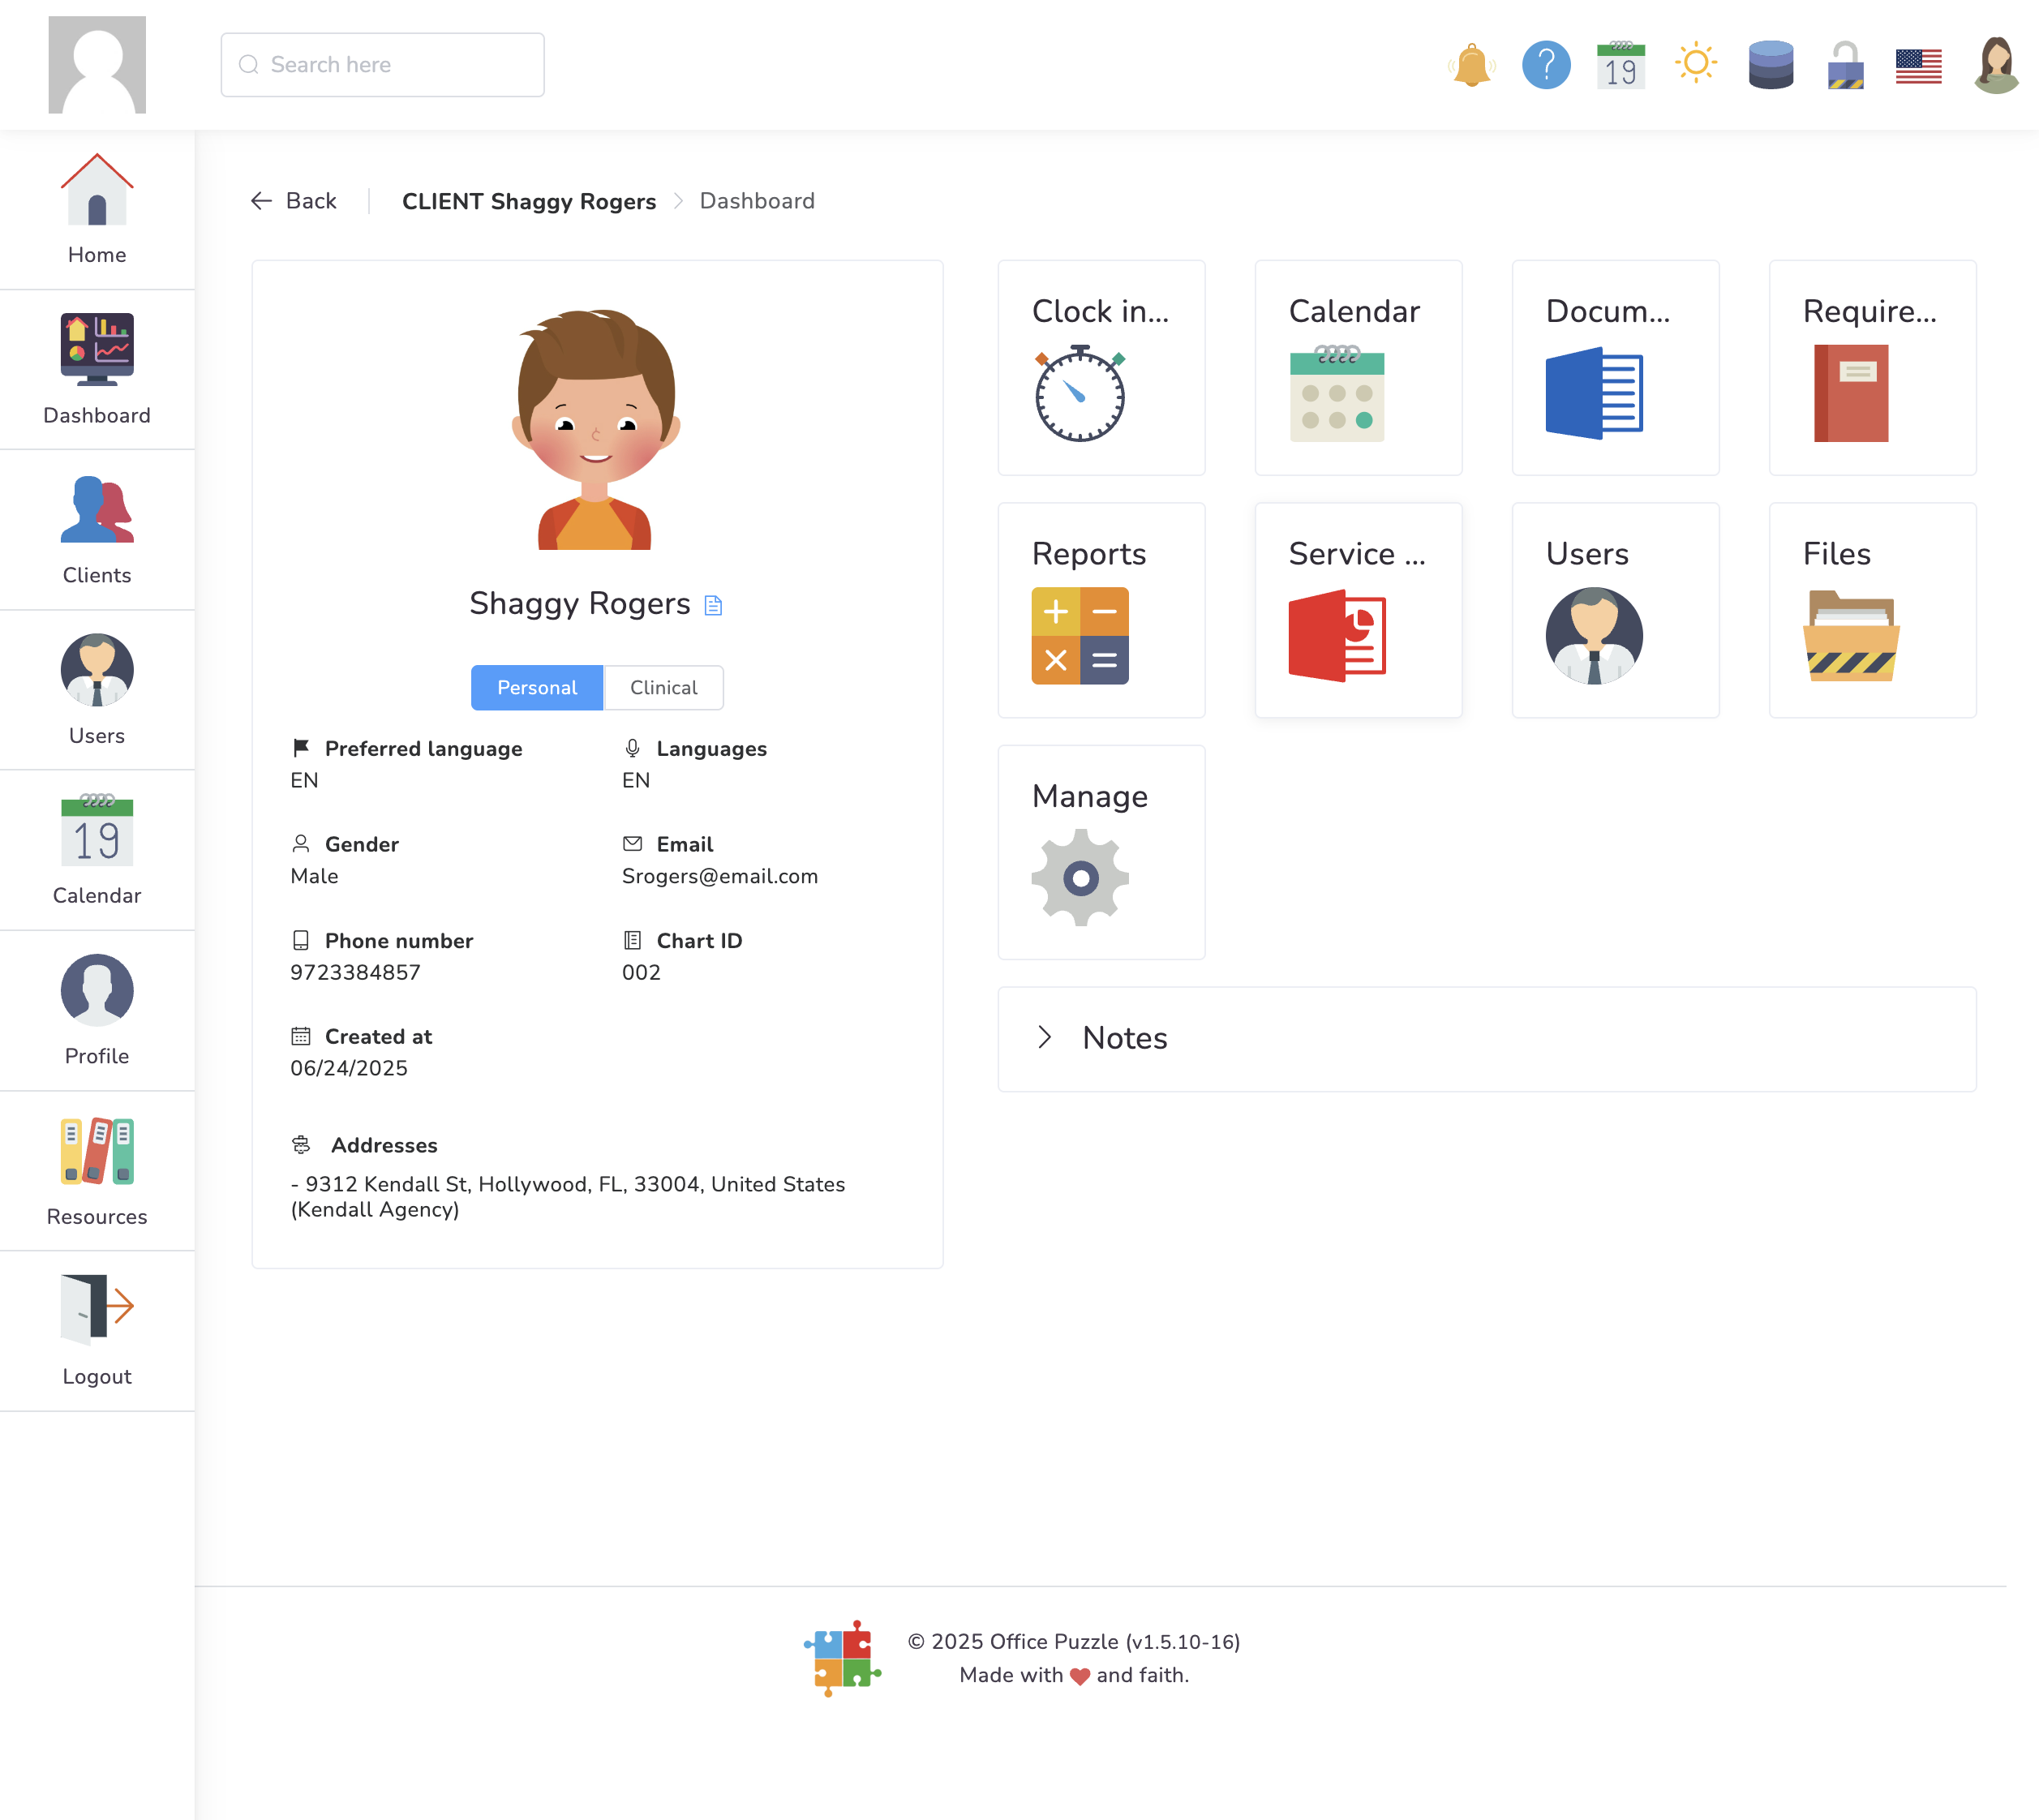Open the Clock in stopwatch tile
2039x1820 pixels.
[1101, 368]
